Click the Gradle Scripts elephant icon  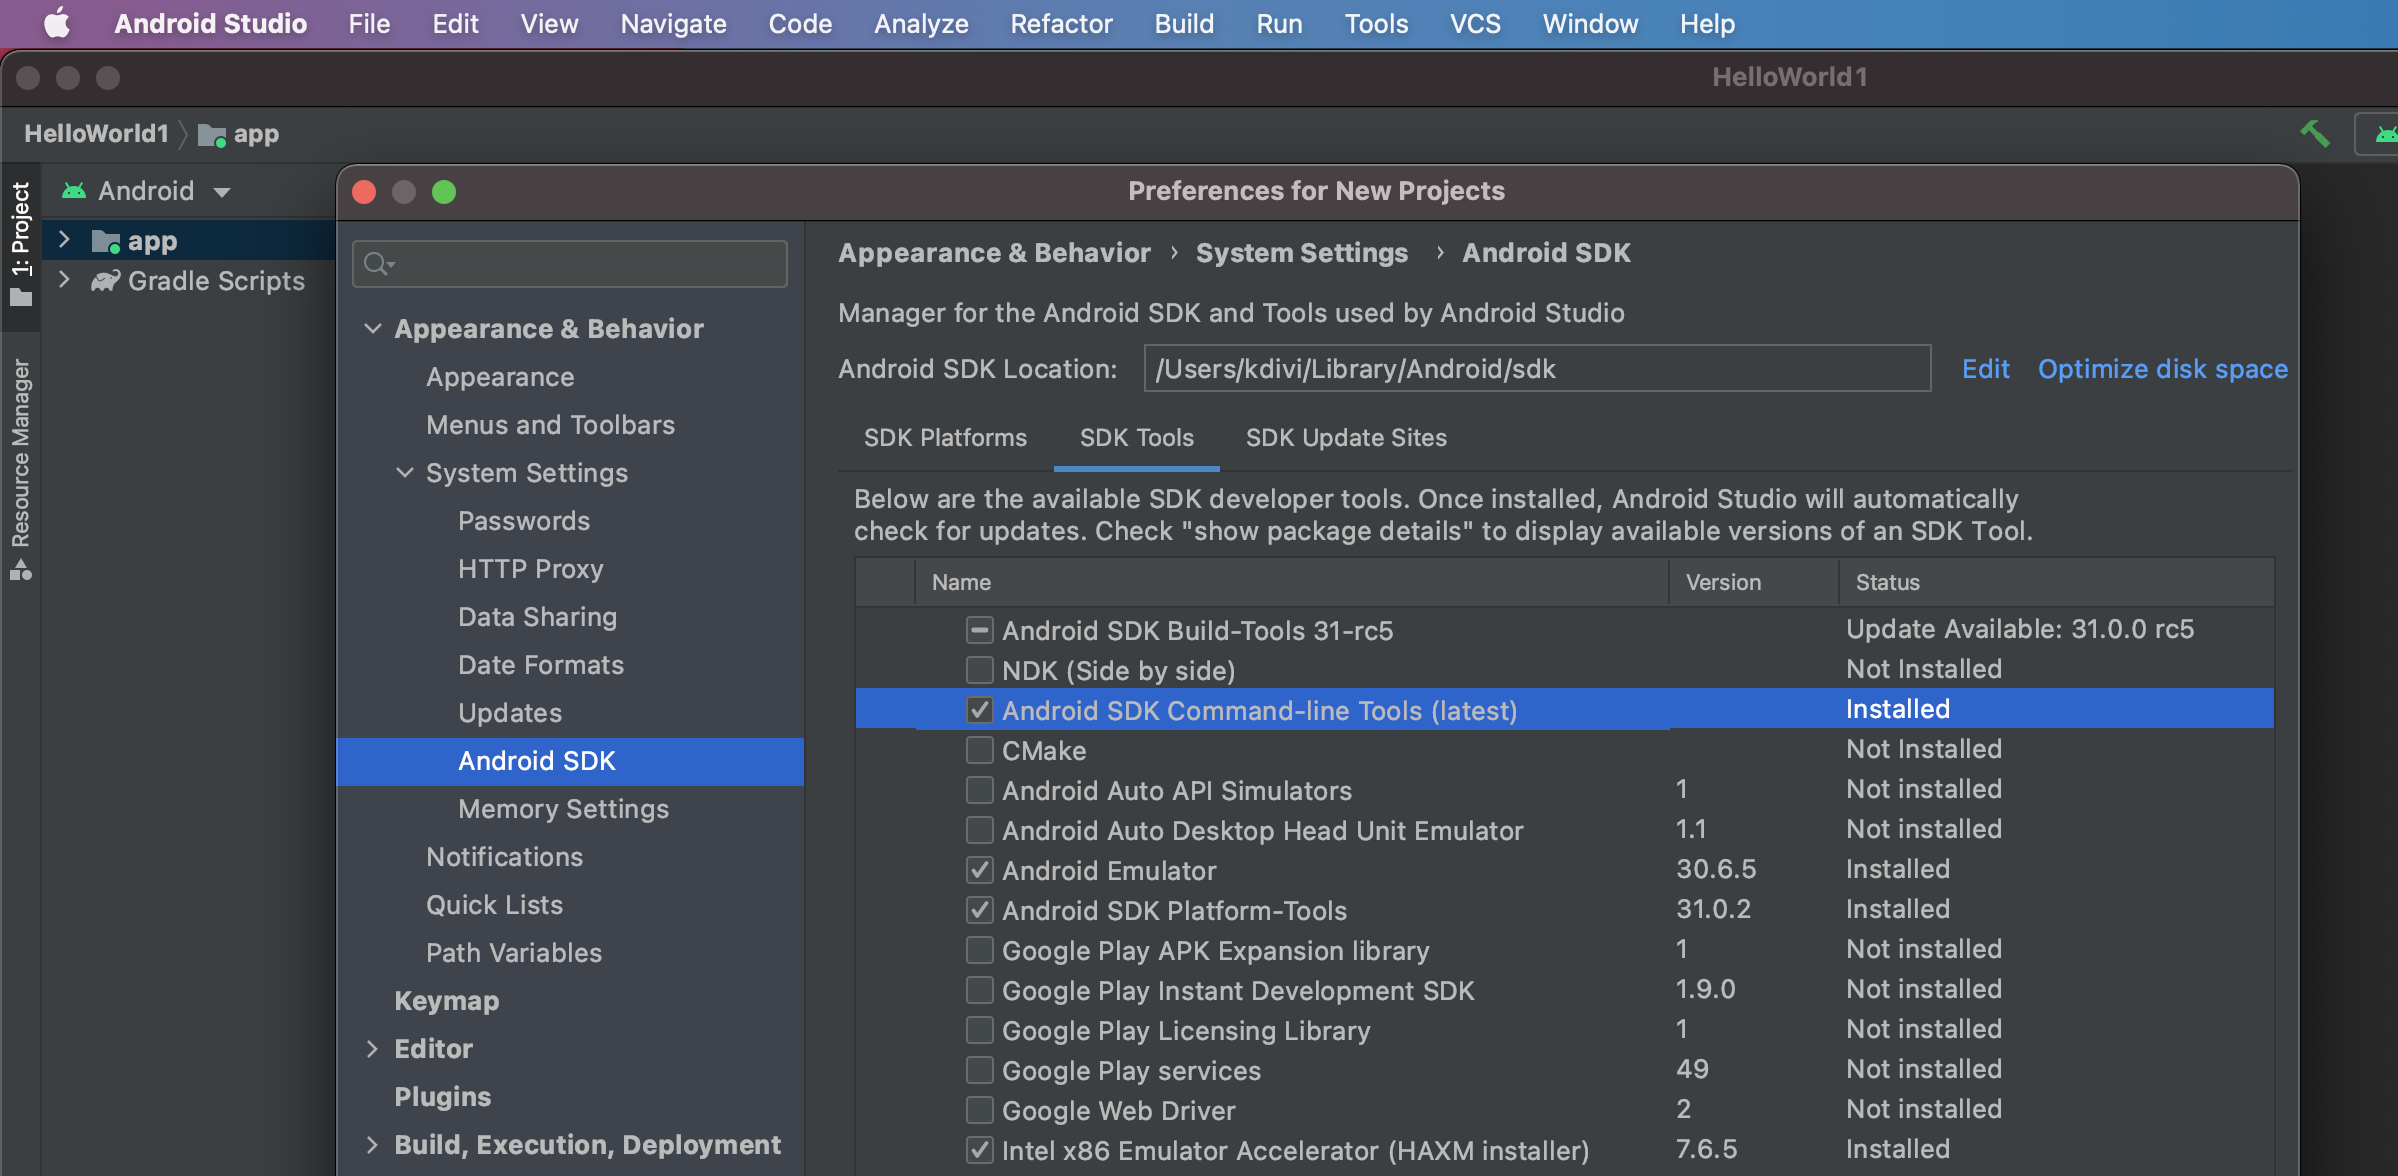(105, 281)
